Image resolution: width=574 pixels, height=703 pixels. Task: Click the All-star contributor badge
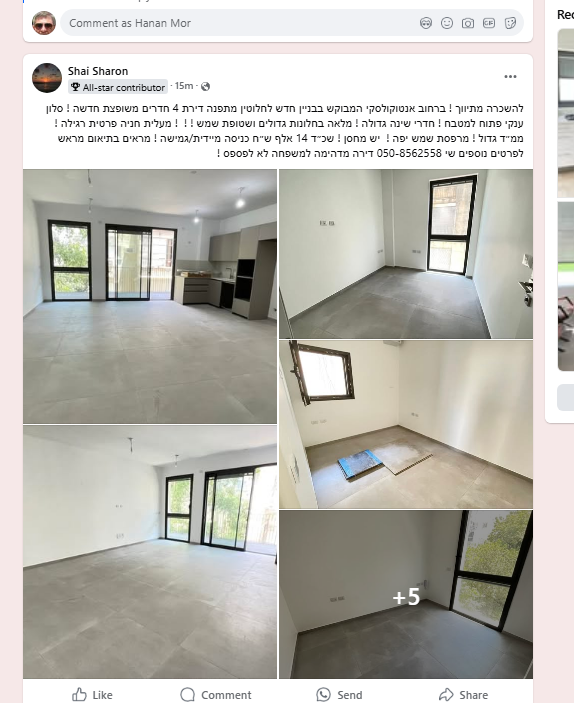coord(118,87)
